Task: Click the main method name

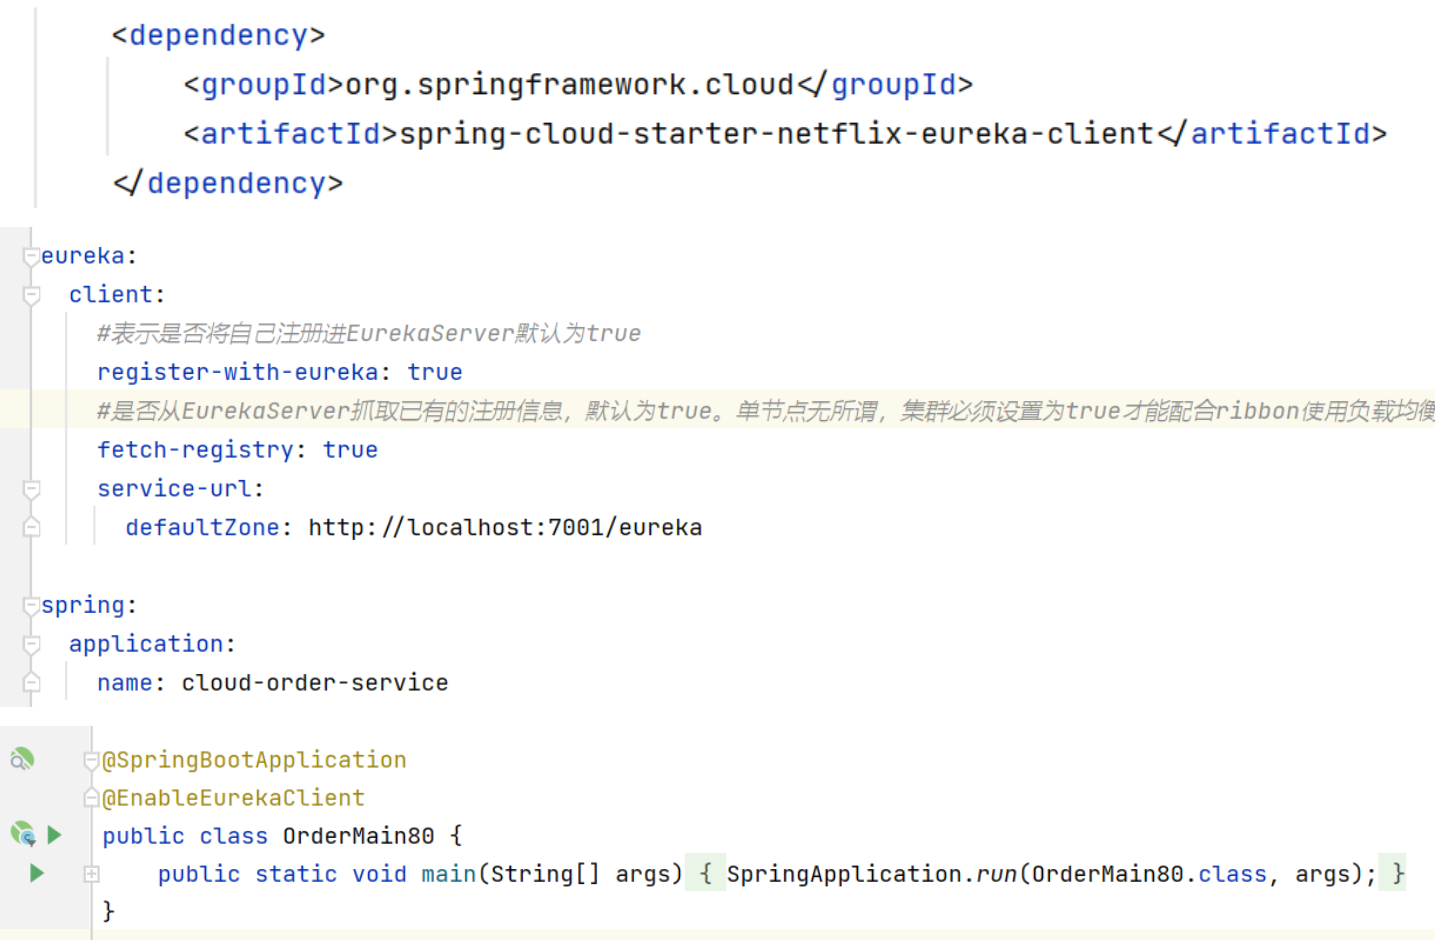Action: (x=448, y=874)
